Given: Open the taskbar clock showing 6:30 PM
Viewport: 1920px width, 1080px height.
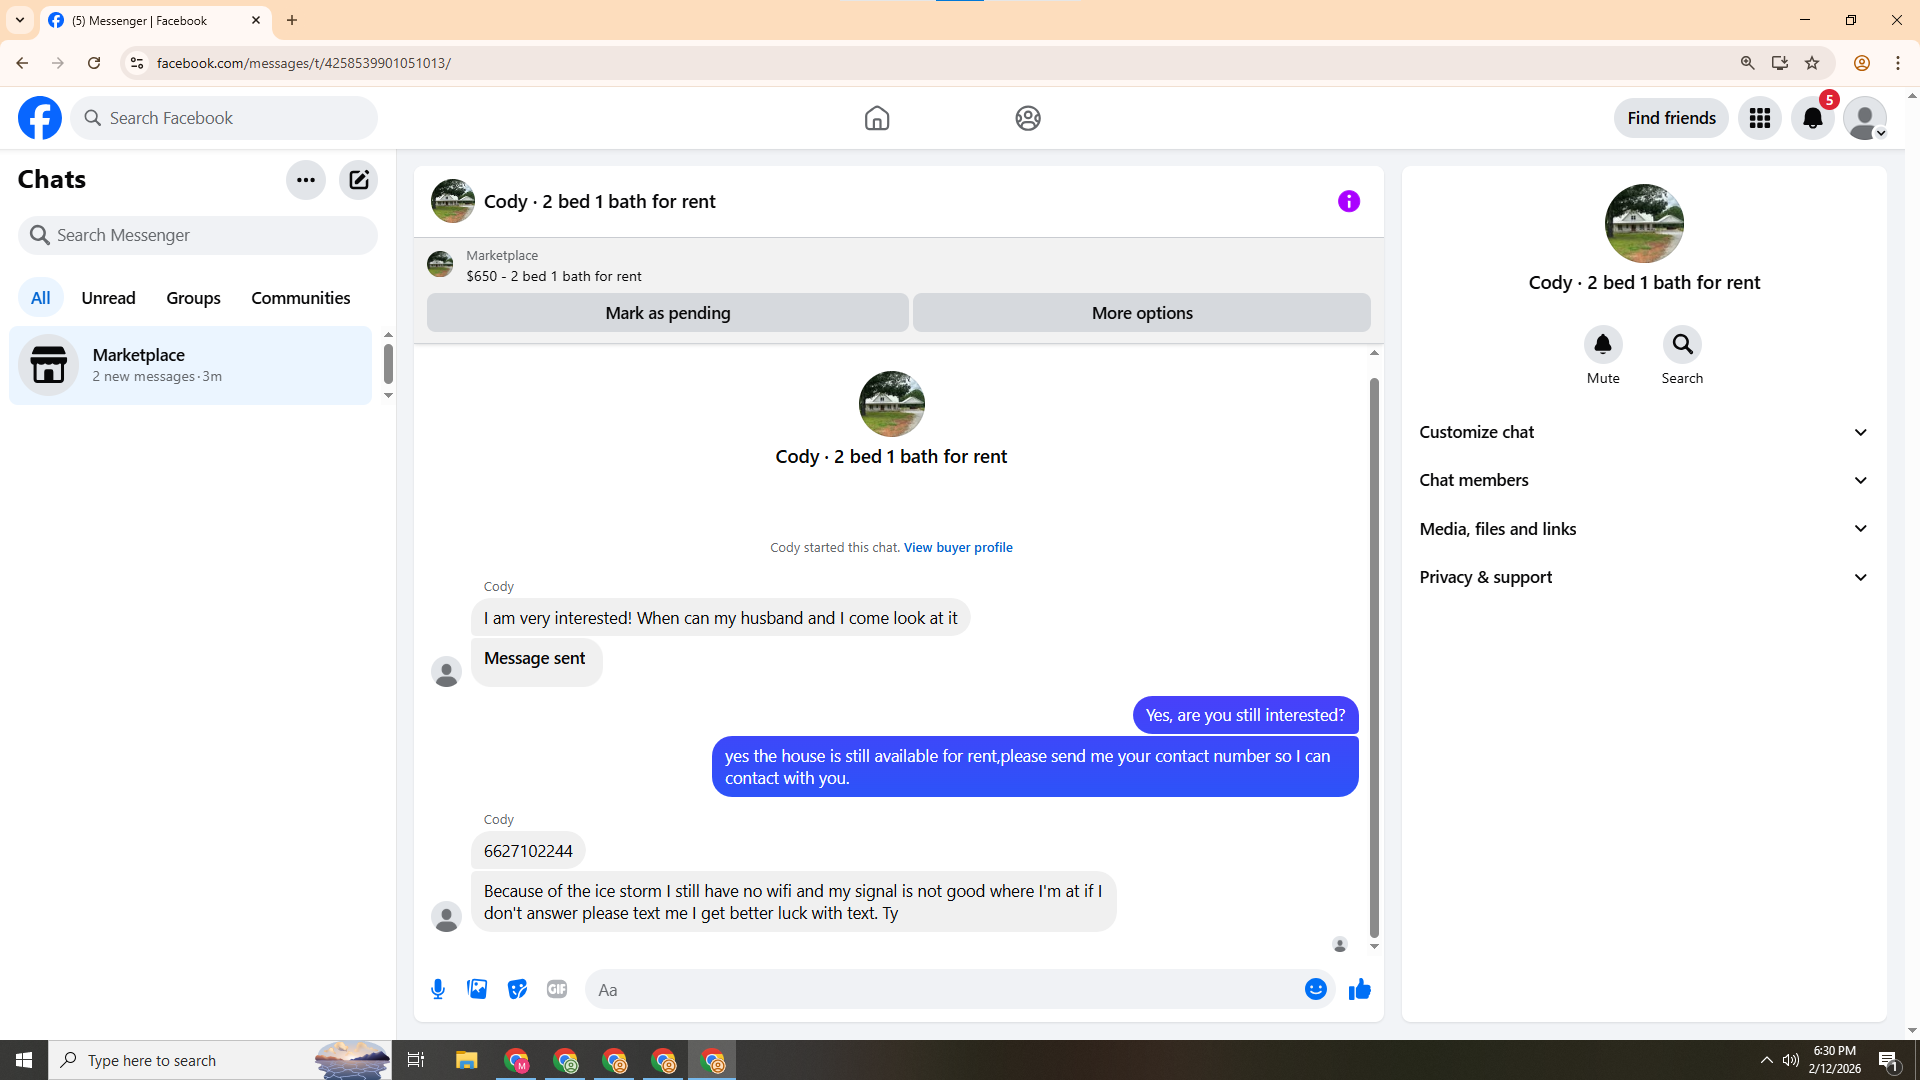Looking at the screenshot, I should pyautogui.click(x=1834, y=1060).
